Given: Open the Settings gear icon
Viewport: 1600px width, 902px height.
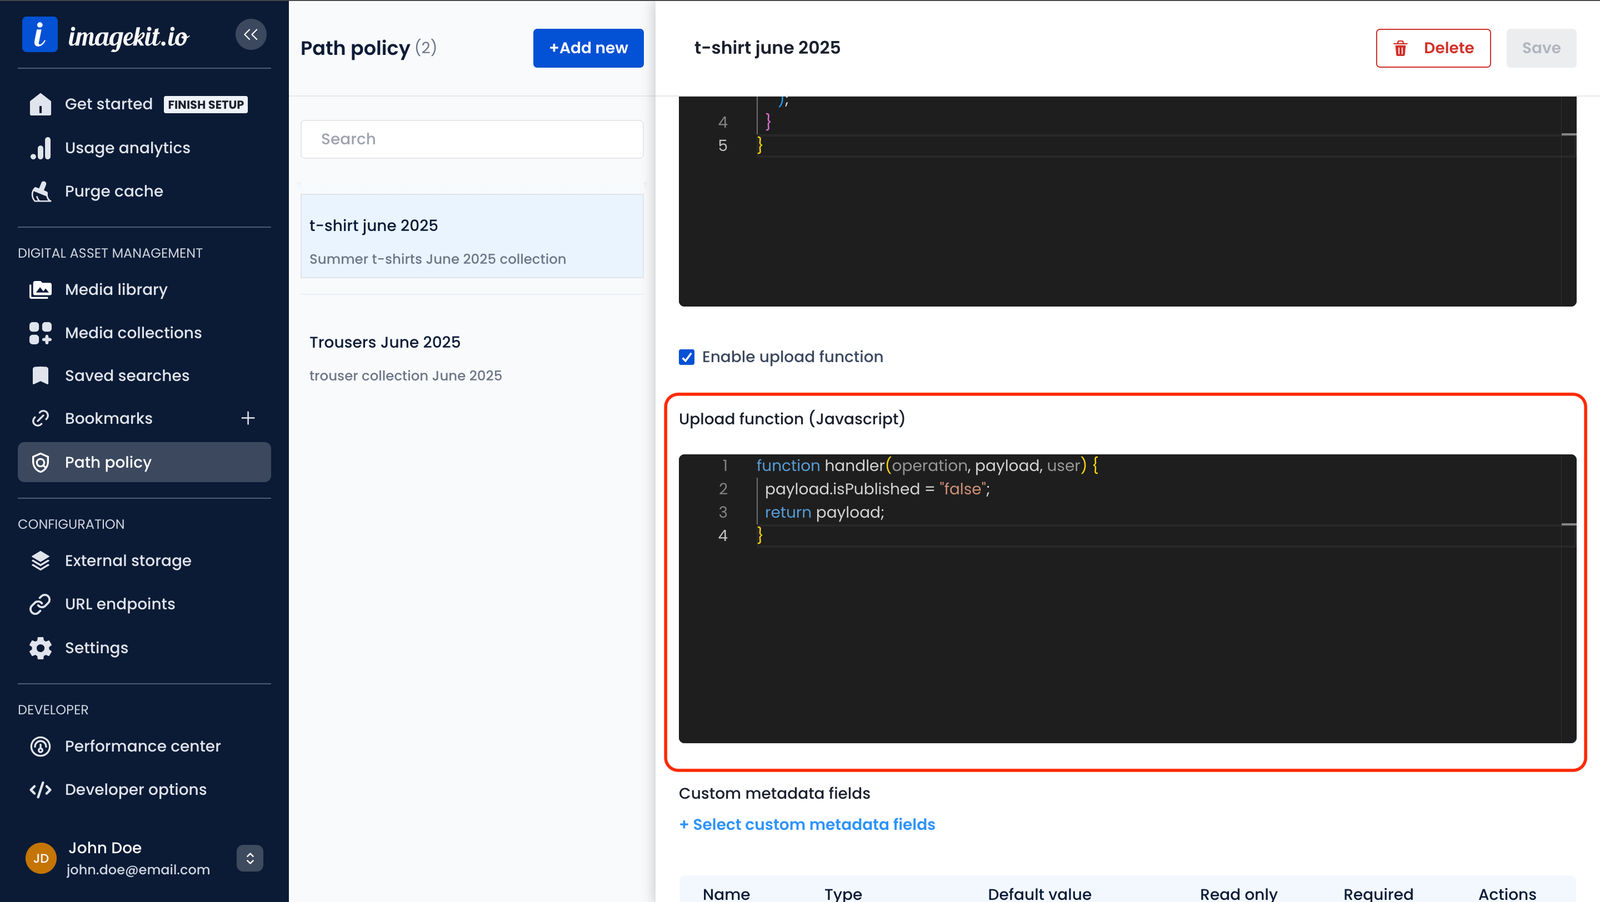Looking at the screenshot, I should click(x=40, y=648).
